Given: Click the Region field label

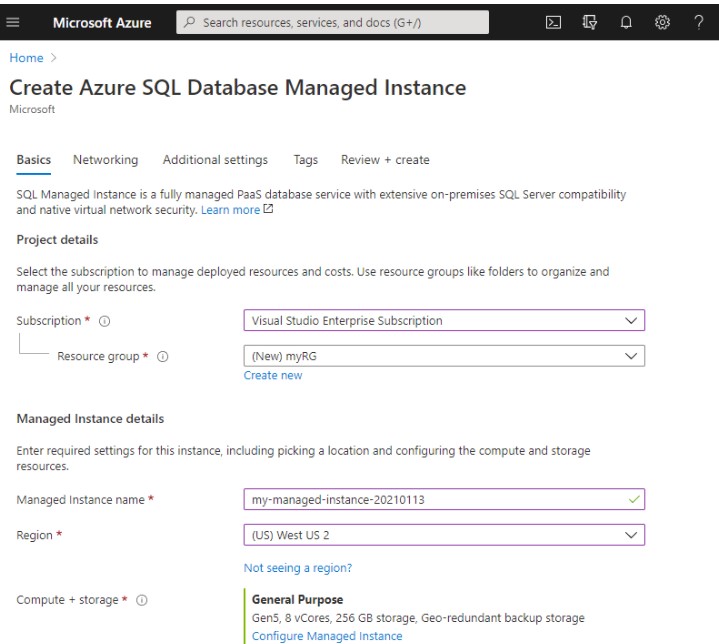Looking at the screenshot, I should click(x=34, y=535).
